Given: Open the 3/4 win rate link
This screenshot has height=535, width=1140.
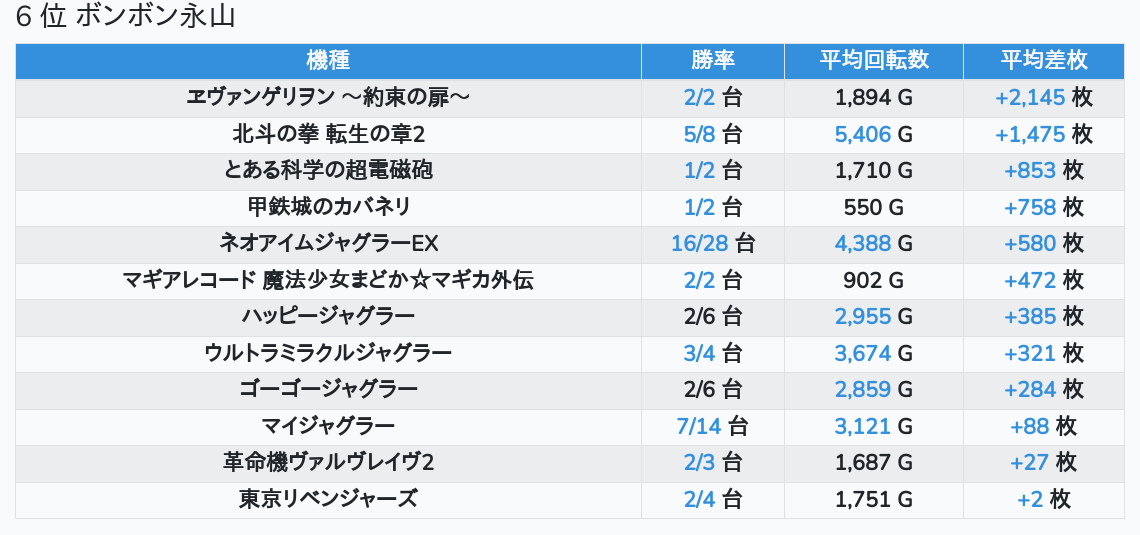Looking at the screenshot, I should pyautogui.click(x=700, y=353).
